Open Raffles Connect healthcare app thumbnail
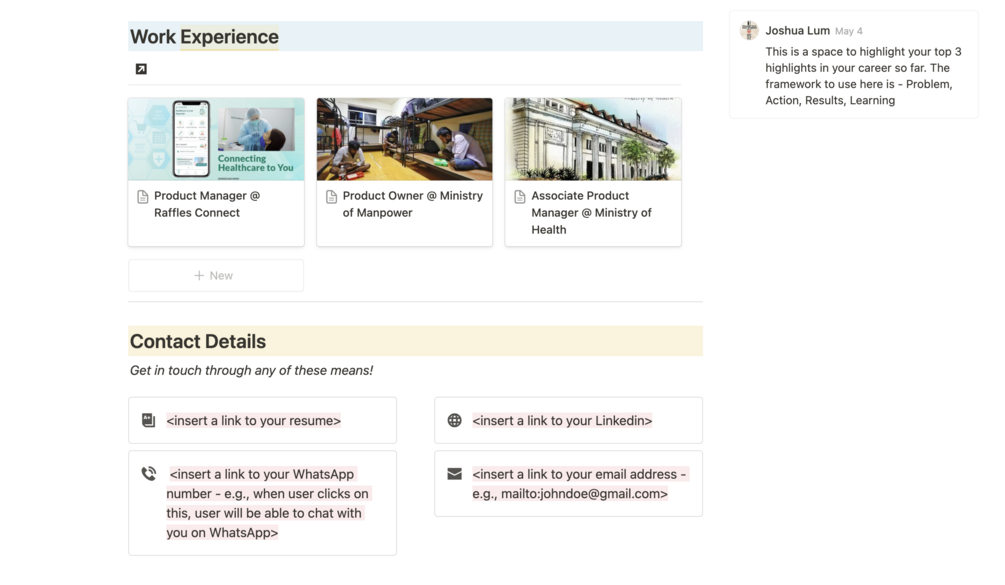The width and height of the screenshot is (1005, 585). [216, 139]
